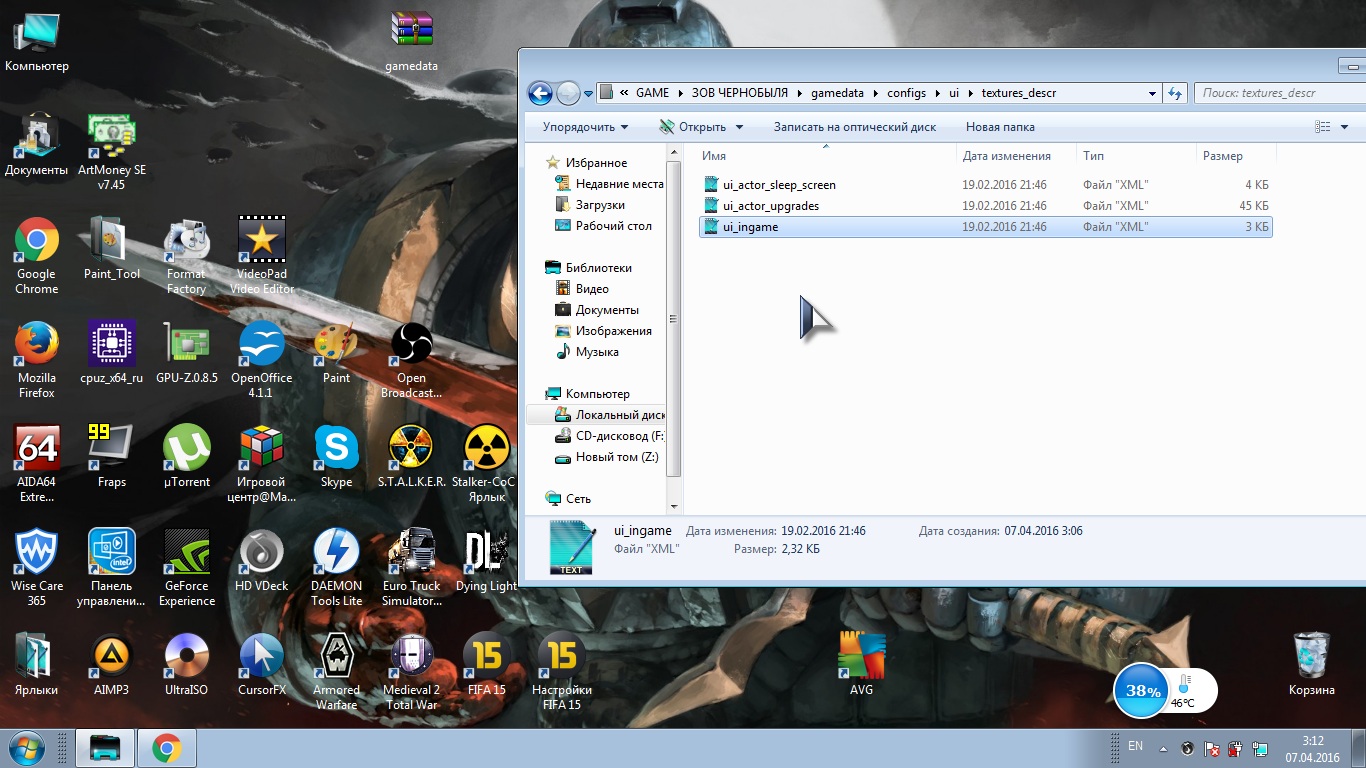Select Недавние места in navigation pane
This screenshot has height=768, width=1366.
610,184
